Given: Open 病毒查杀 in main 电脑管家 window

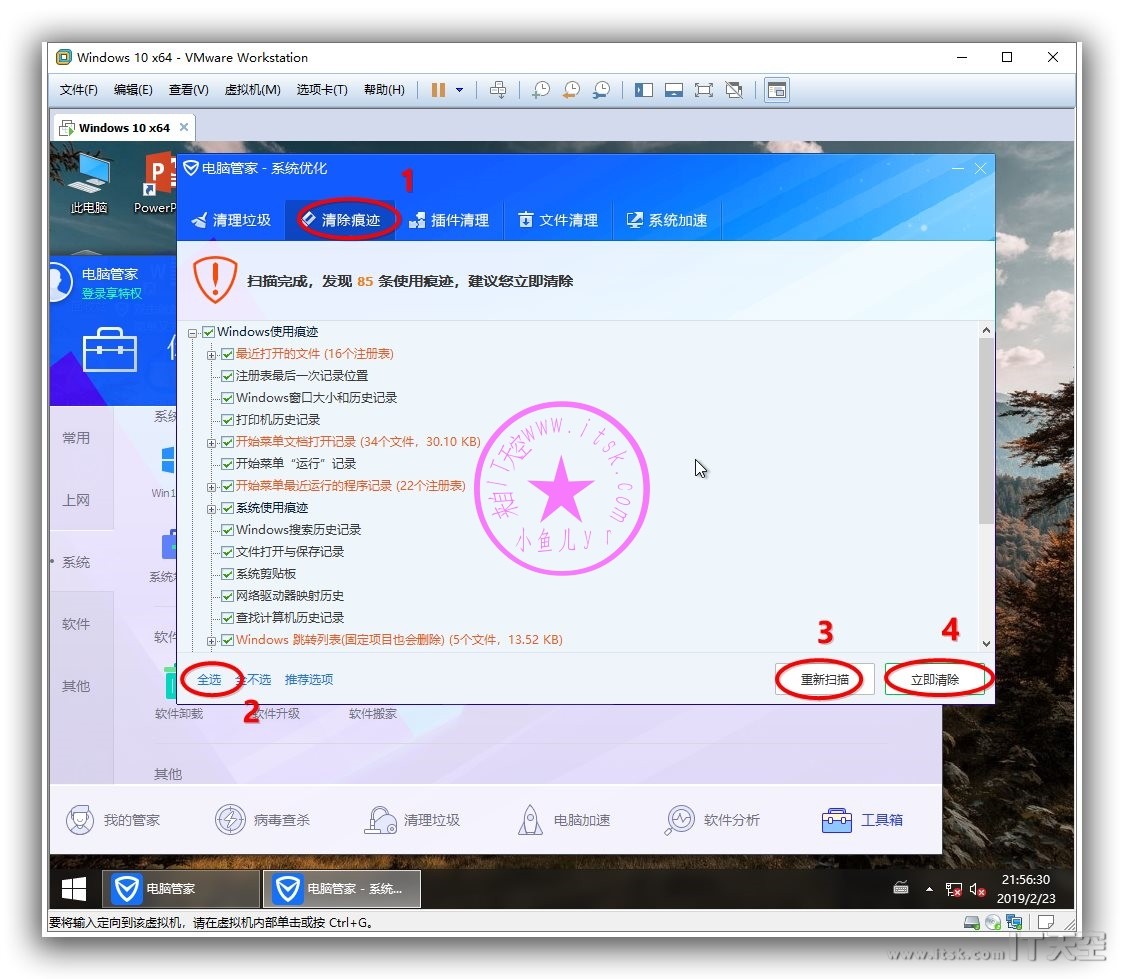Looking at the screenshot, I should click(x=262, y=820).
